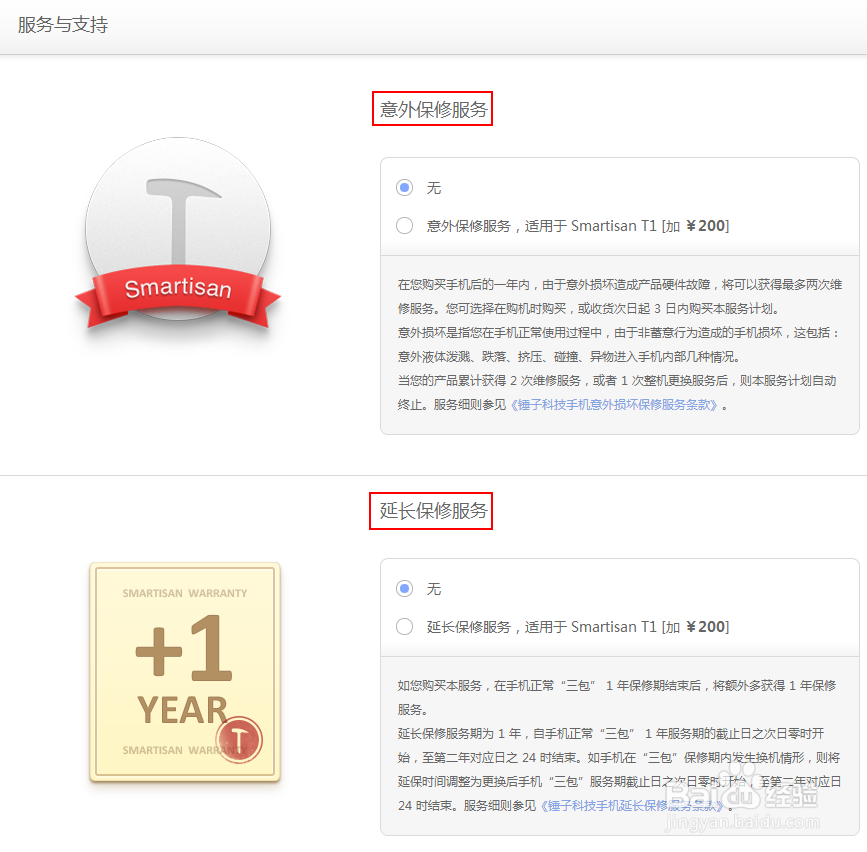Click the round T seal on the warranty card
The height and width of the screenshot is (852, 867).
pos(239,741)
